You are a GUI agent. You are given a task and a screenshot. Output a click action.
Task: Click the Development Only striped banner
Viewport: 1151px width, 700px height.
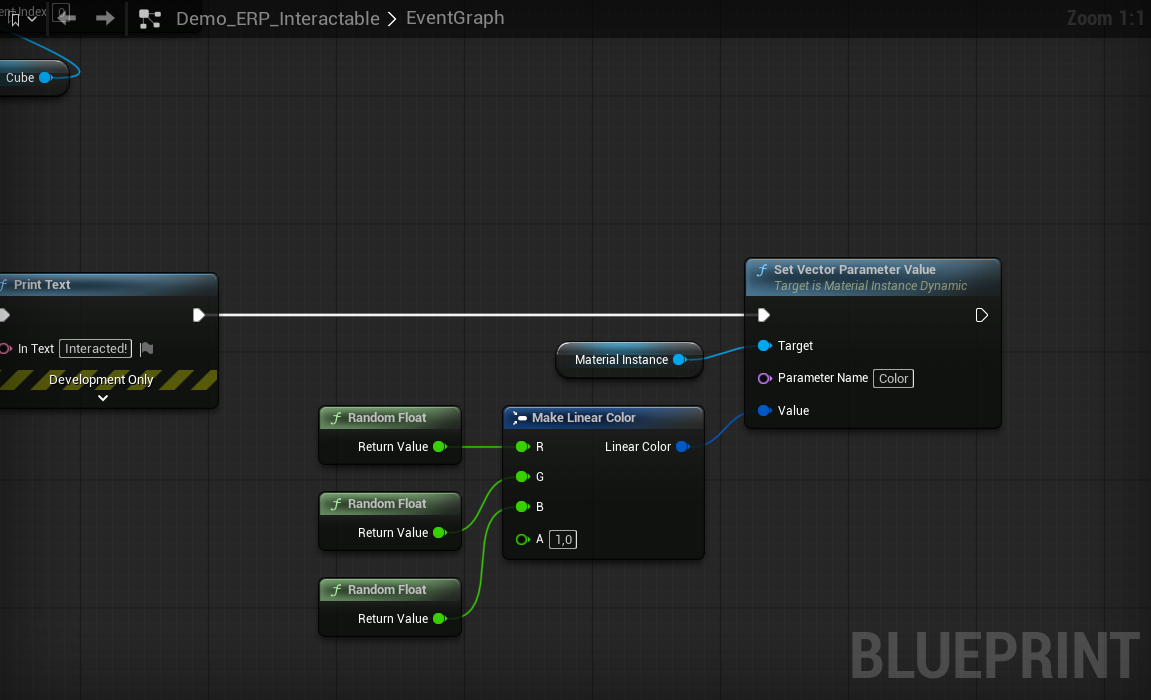point(108,379)
